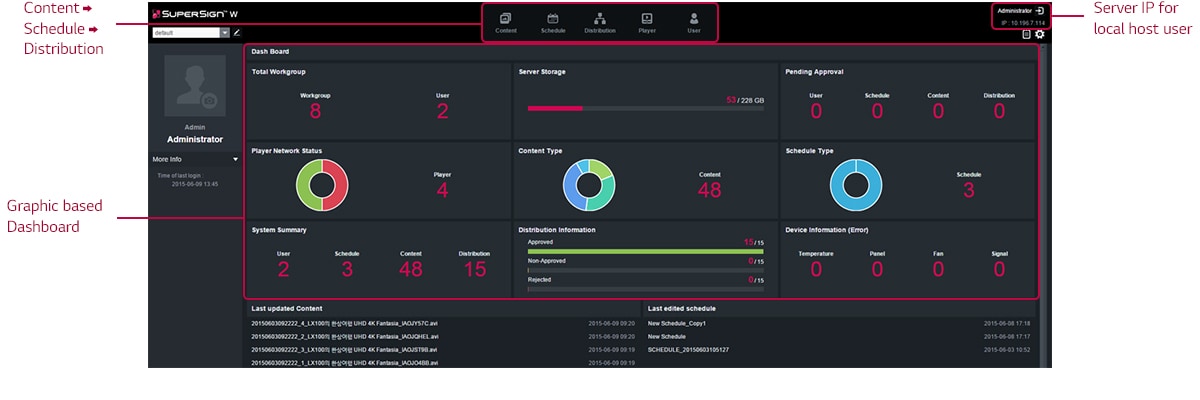This screenshot has width=1200, height=400.
Task: Open New Schedule_Copy1 in last edited schedule
Action: [677, 324]
